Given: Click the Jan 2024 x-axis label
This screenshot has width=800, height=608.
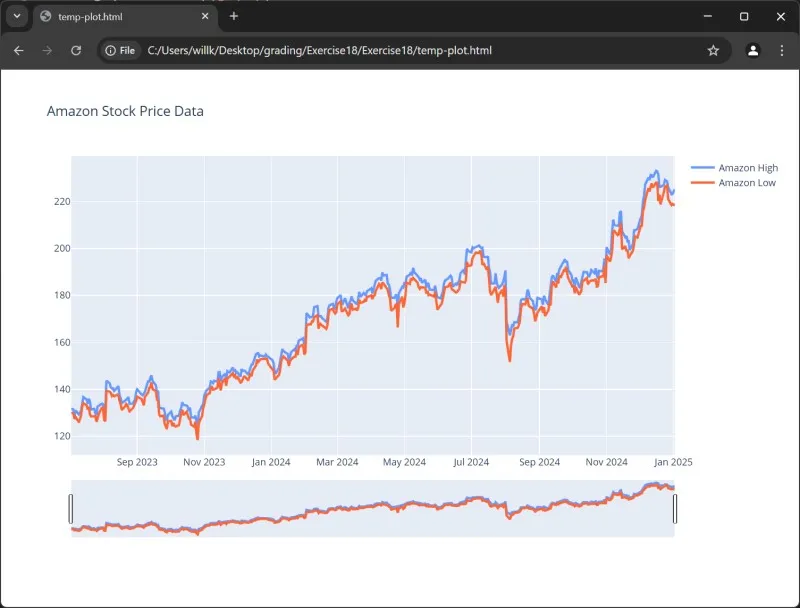Looking at the screenshot, I should click(x=271, y=462).
